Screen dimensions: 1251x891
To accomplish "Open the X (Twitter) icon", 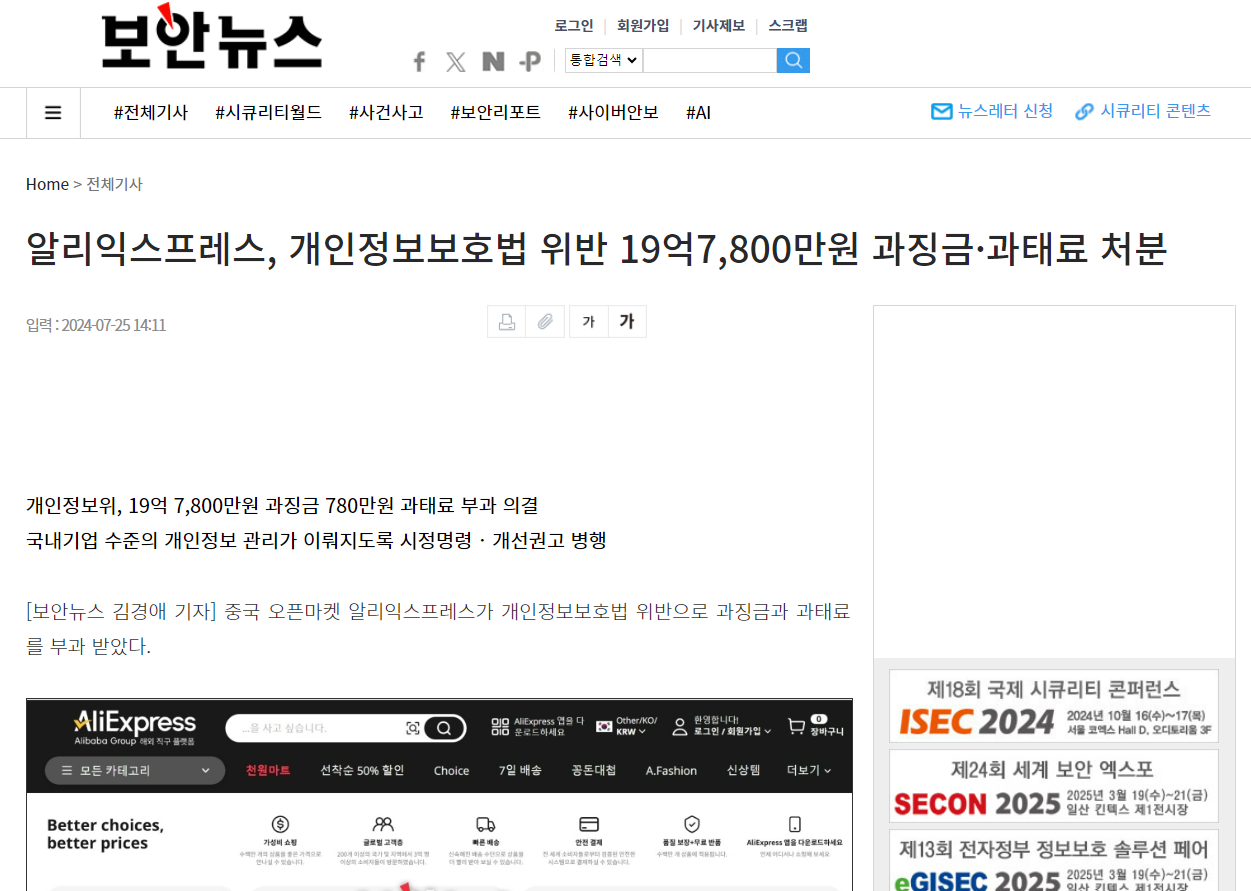I will [x=456, y=62].
